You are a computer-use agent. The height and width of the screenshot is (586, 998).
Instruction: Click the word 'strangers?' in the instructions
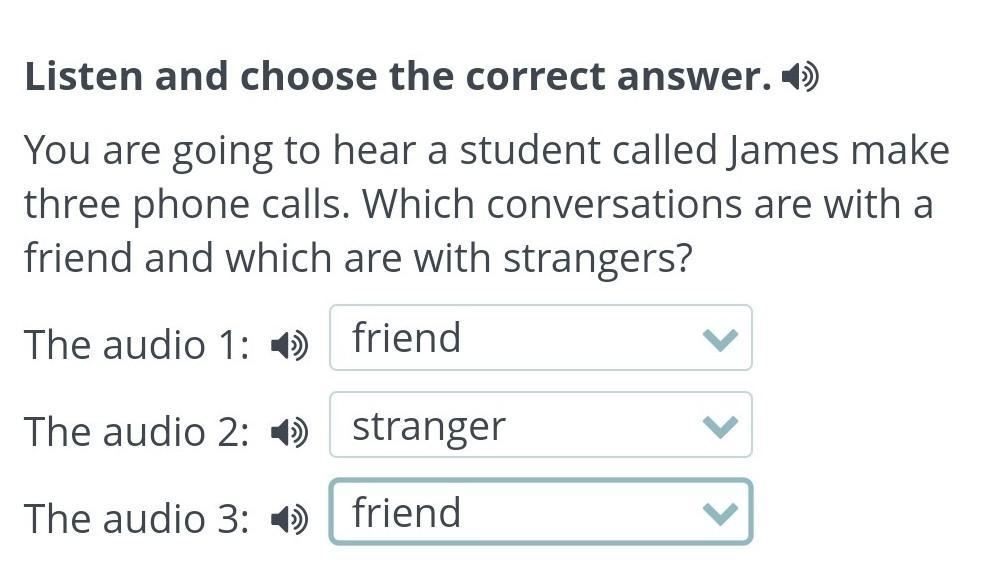click(x=597, y=260)
